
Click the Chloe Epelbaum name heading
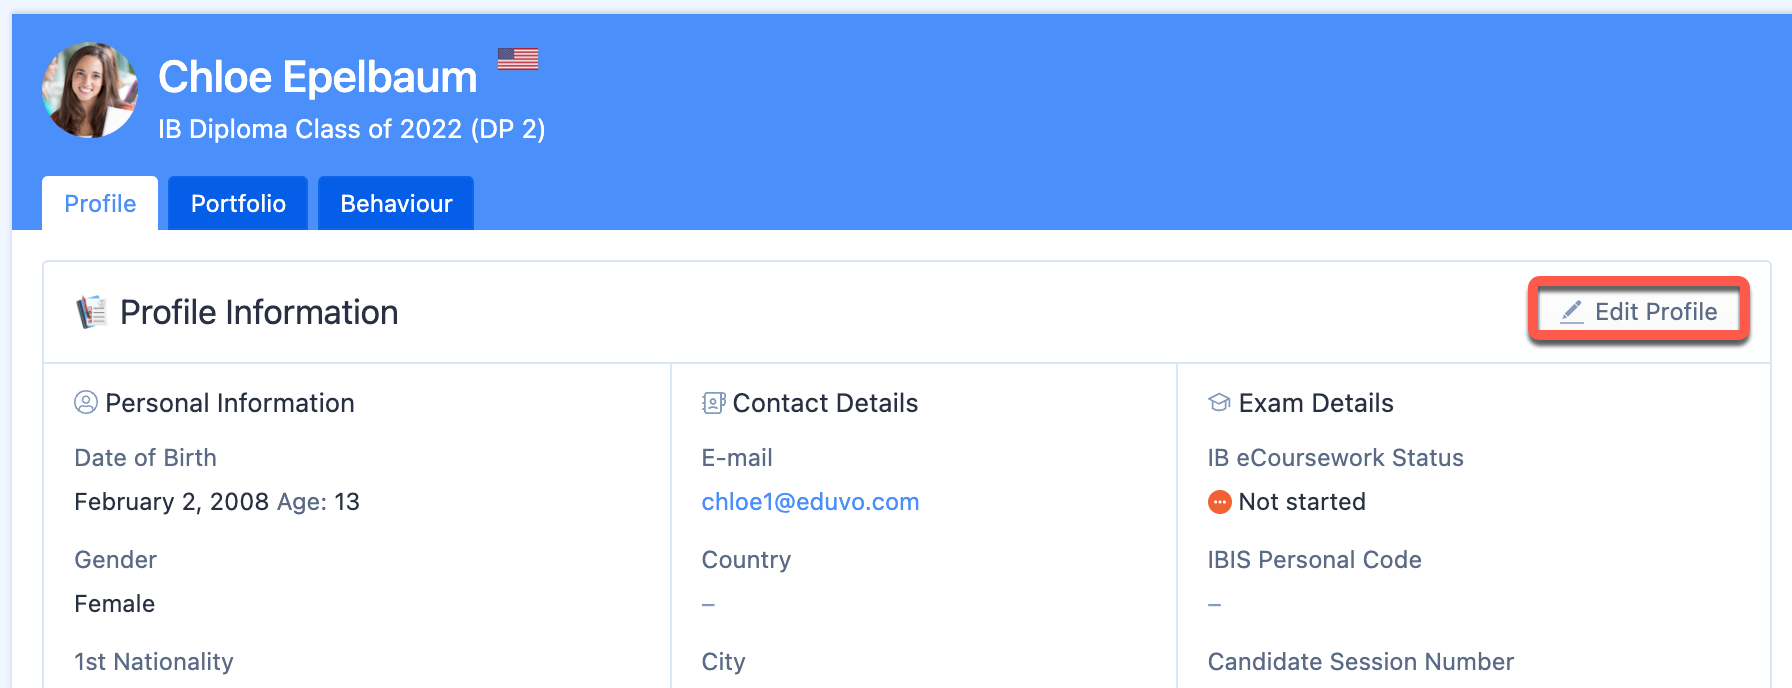(318, 77)
